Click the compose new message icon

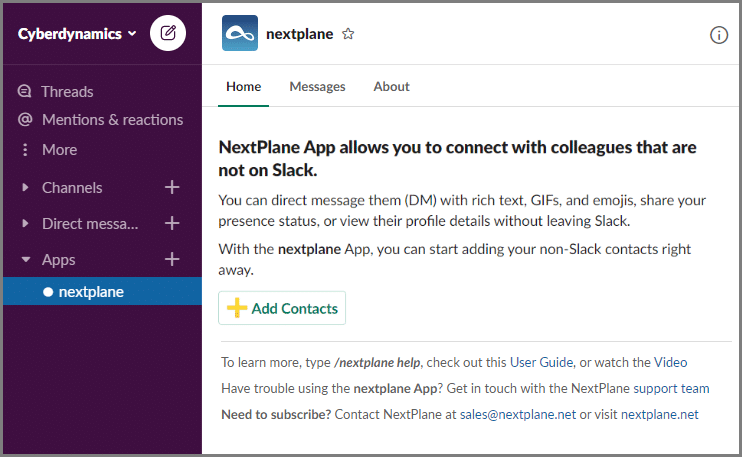tap(168, 33)
